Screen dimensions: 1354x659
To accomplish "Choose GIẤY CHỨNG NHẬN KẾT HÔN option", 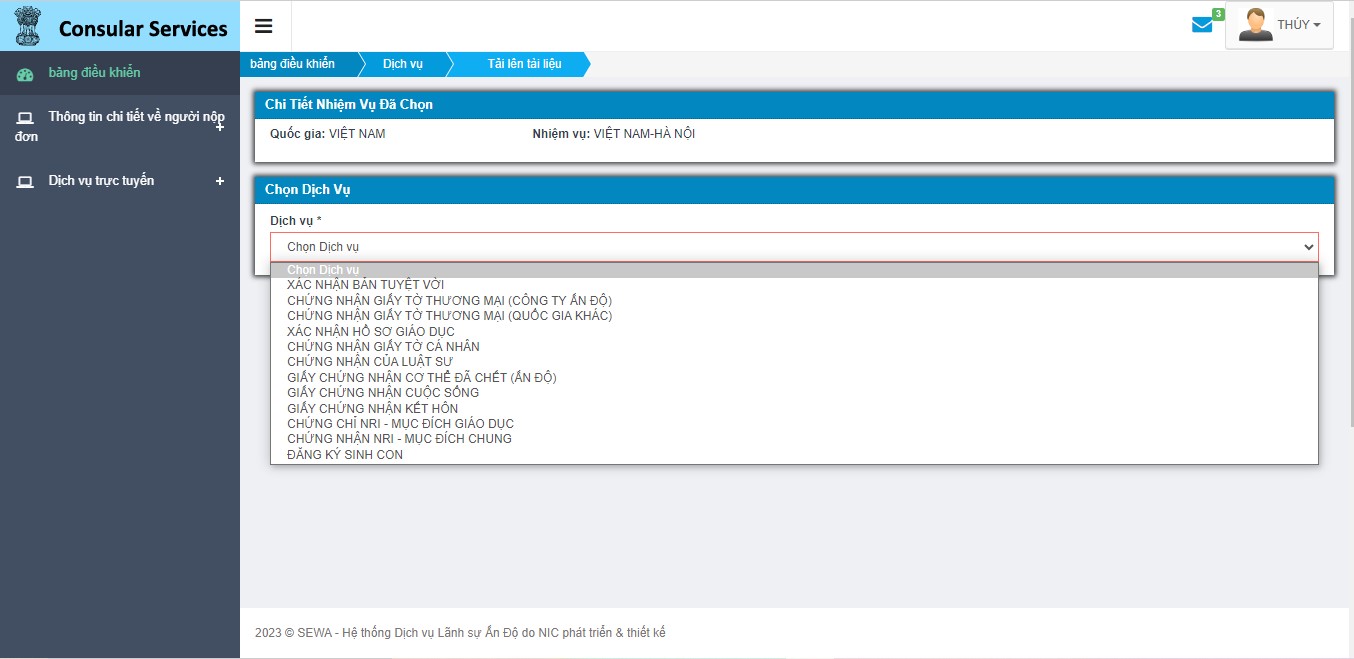I will [372, 408].
